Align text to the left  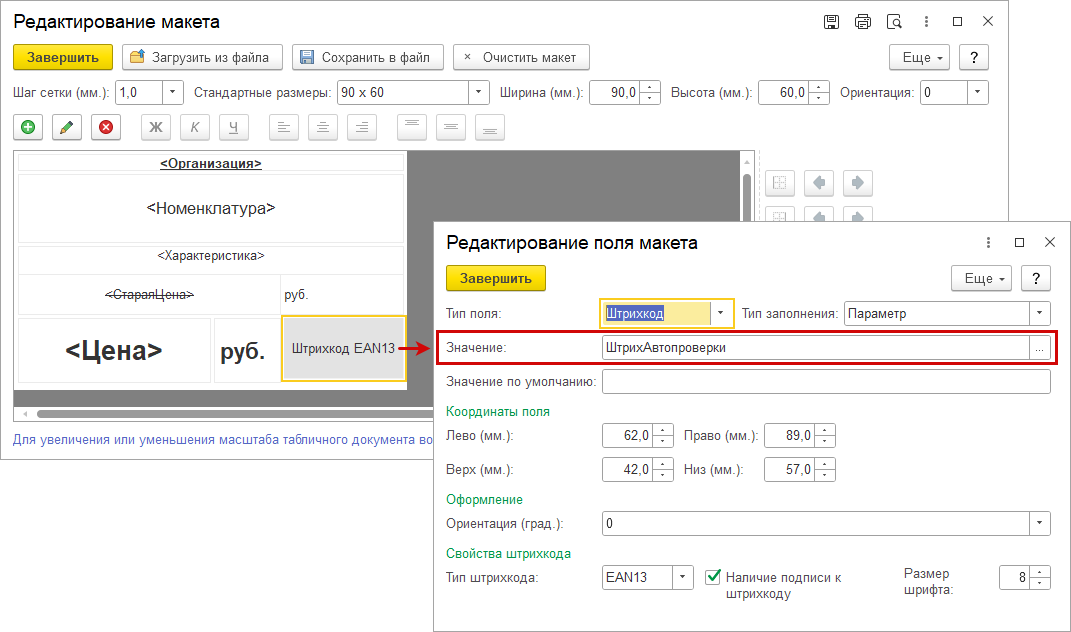click(284, 127)
